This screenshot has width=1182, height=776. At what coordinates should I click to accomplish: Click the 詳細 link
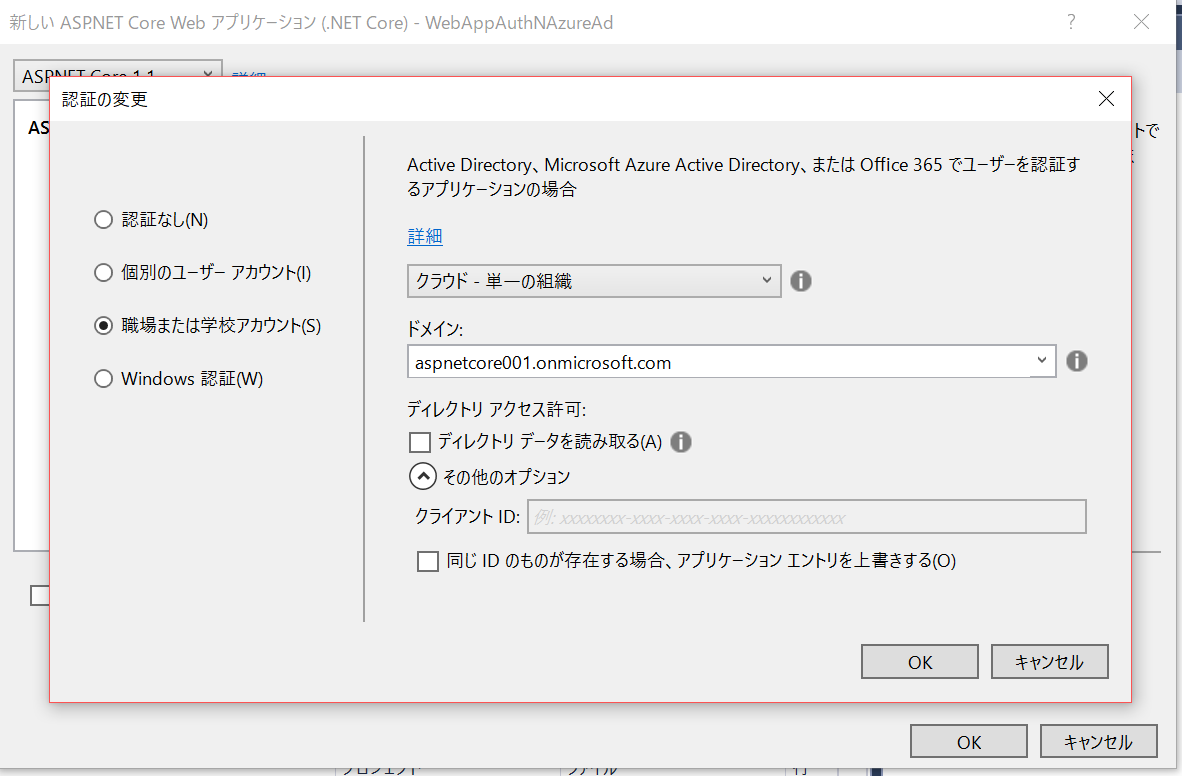click(425, 236)
